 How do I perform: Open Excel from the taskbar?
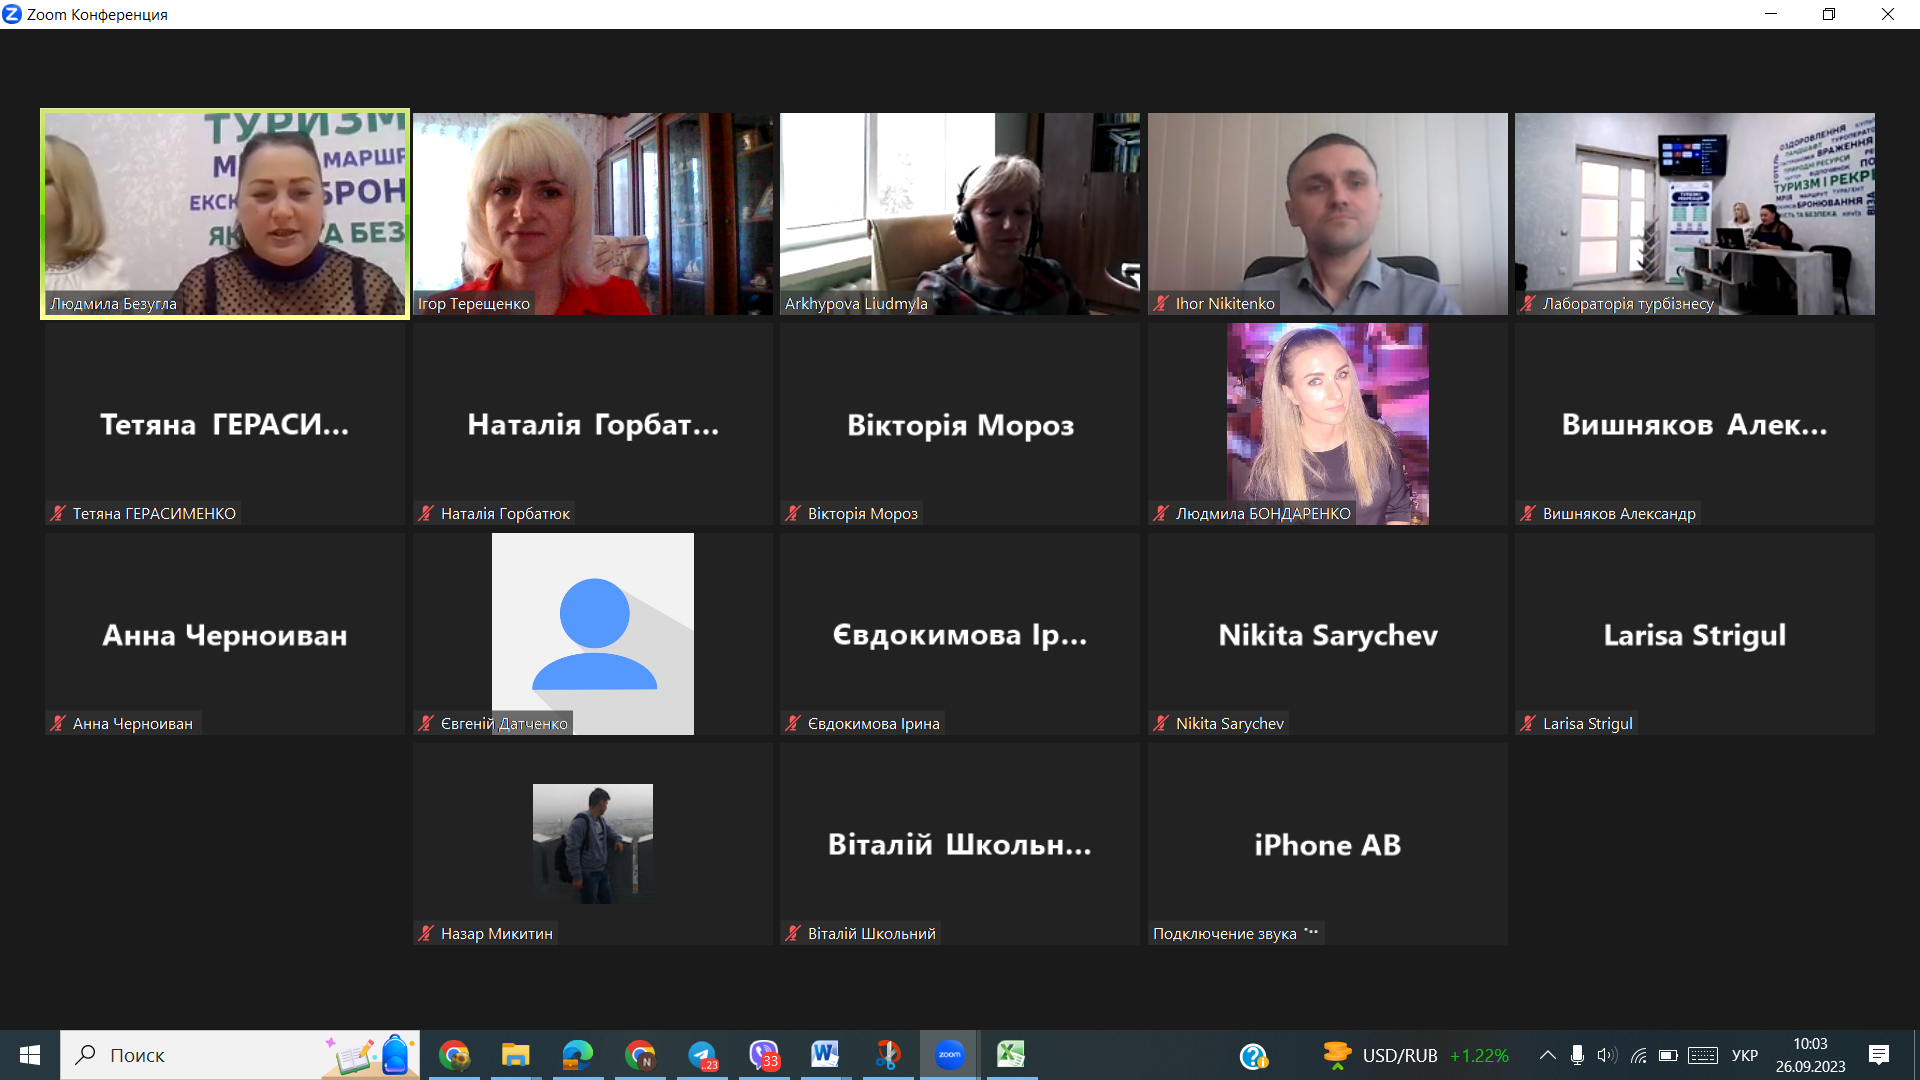point(1010,1054)
